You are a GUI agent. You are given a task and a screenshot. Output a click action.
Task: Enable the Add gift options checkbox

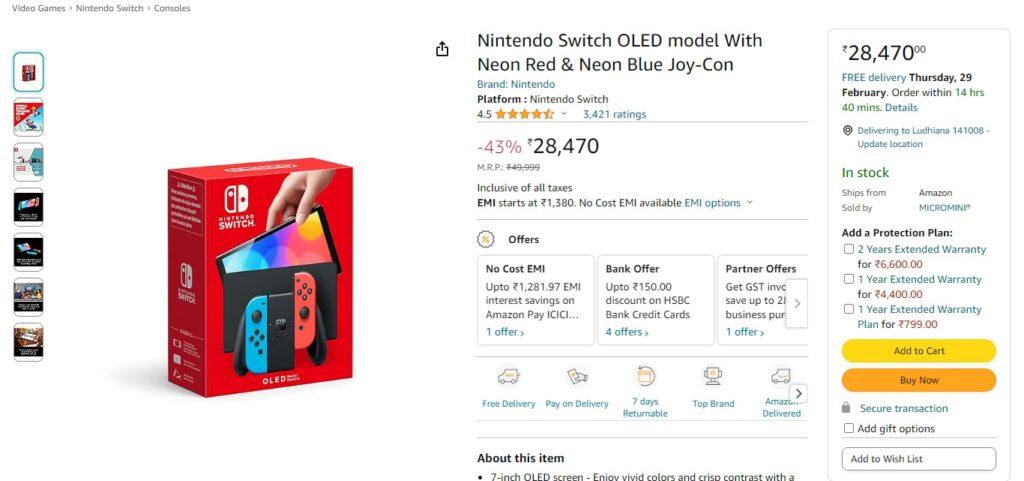click(x=849, y=428)
